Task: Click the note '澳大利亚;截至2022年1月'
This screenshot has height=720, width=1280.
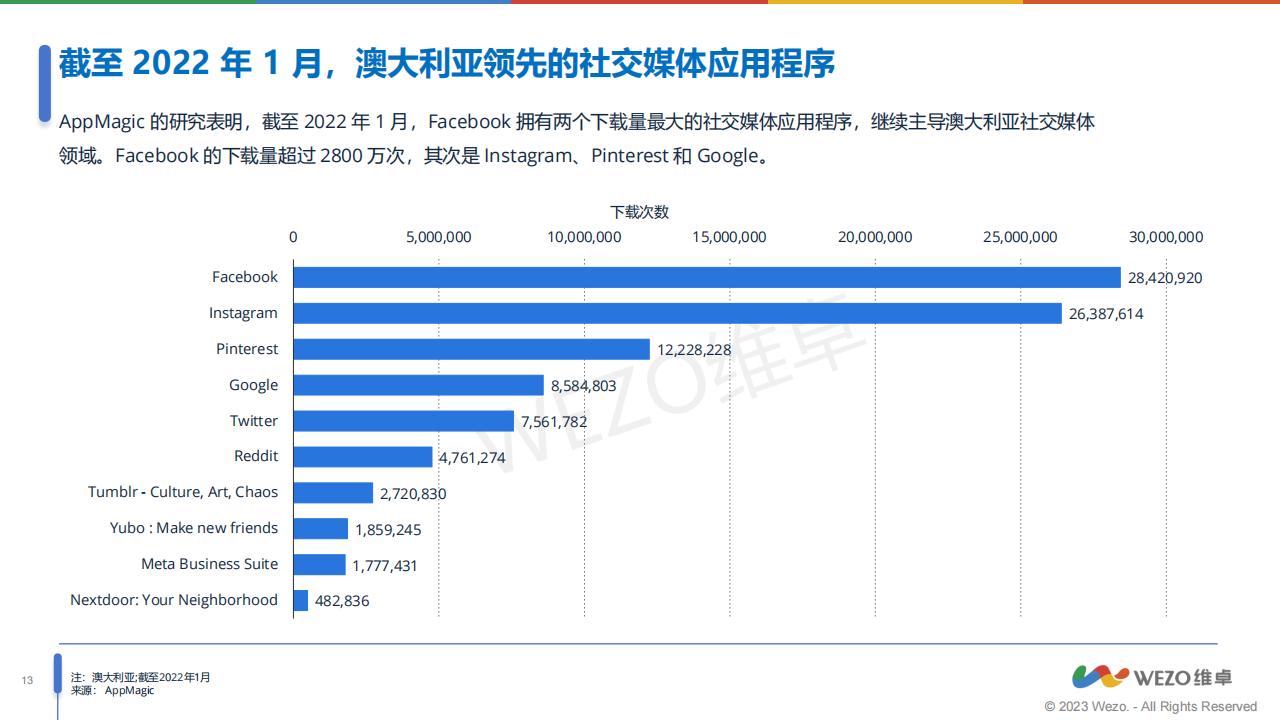Action: tap(150, 677)
